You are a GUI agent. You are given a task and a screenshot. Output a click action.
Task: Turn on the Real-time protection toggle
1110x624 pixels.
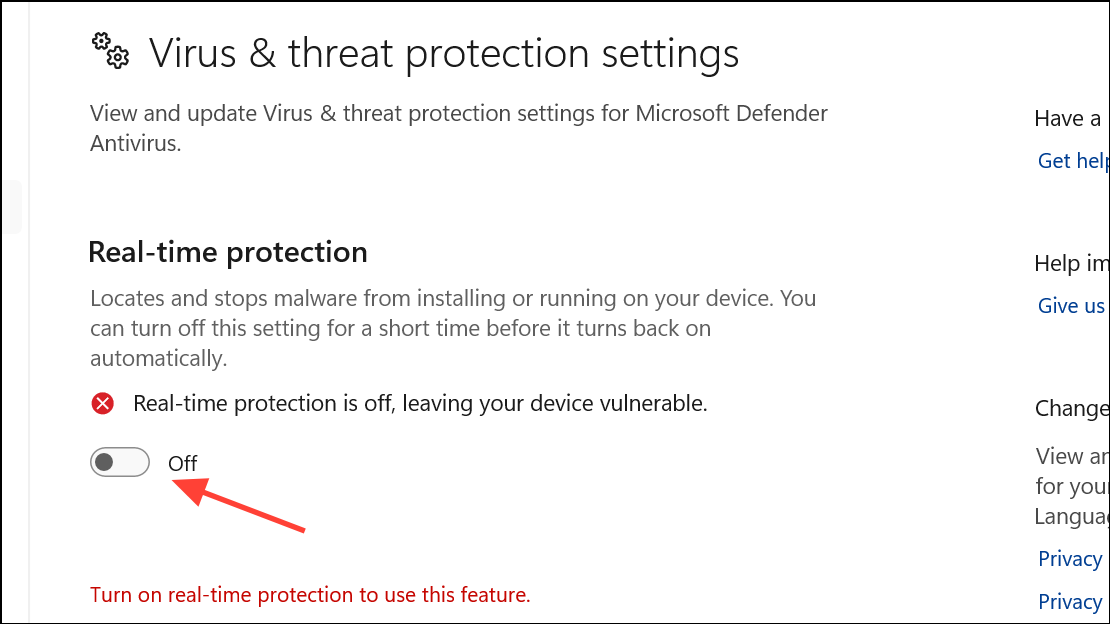(119, 462)
